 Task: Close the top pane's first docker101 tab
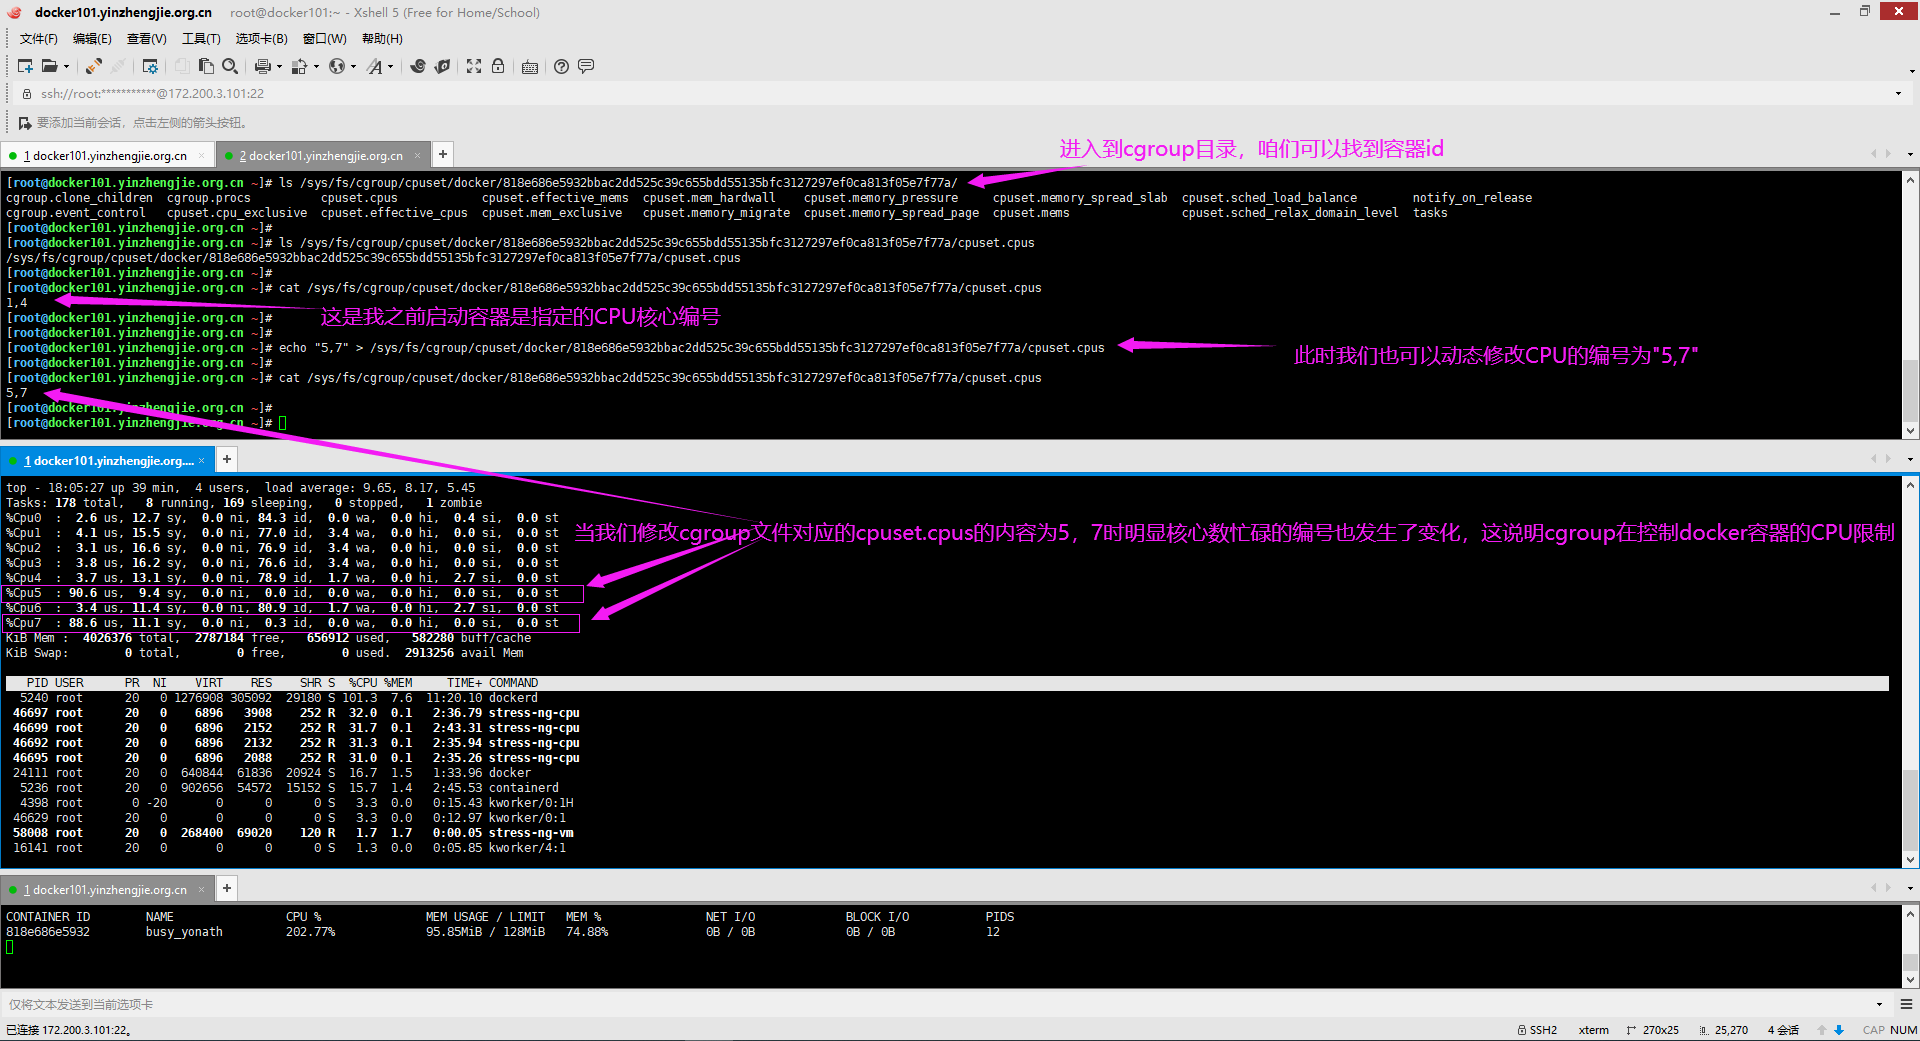(x=201, y=155)
